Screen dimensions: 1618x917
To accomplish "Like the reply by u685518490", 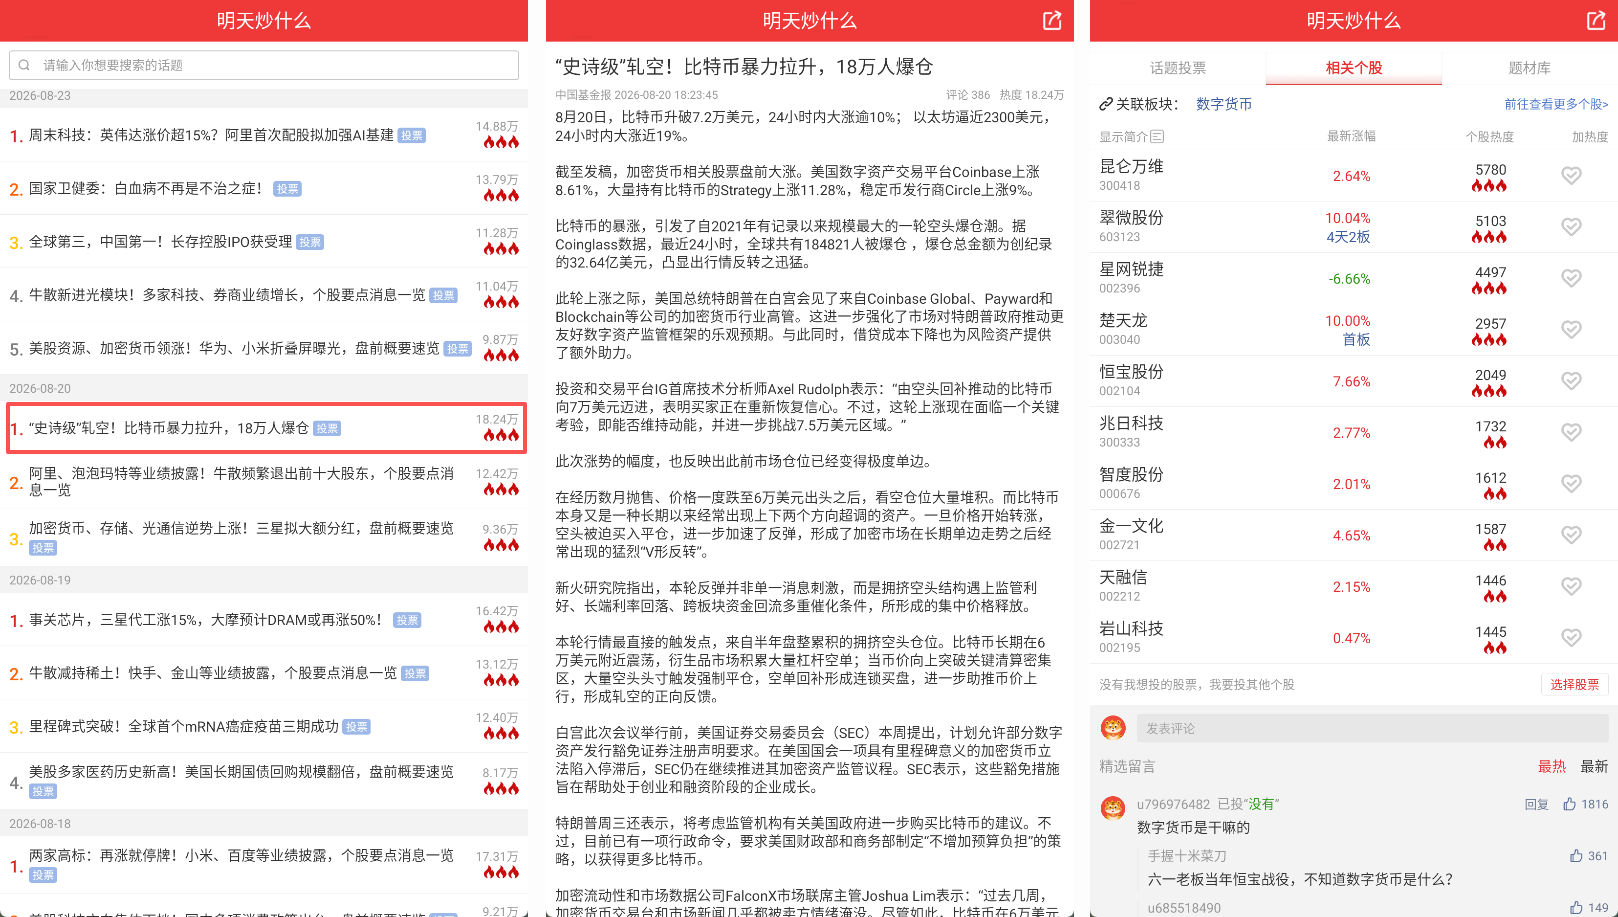I will tap(1576, 908).
